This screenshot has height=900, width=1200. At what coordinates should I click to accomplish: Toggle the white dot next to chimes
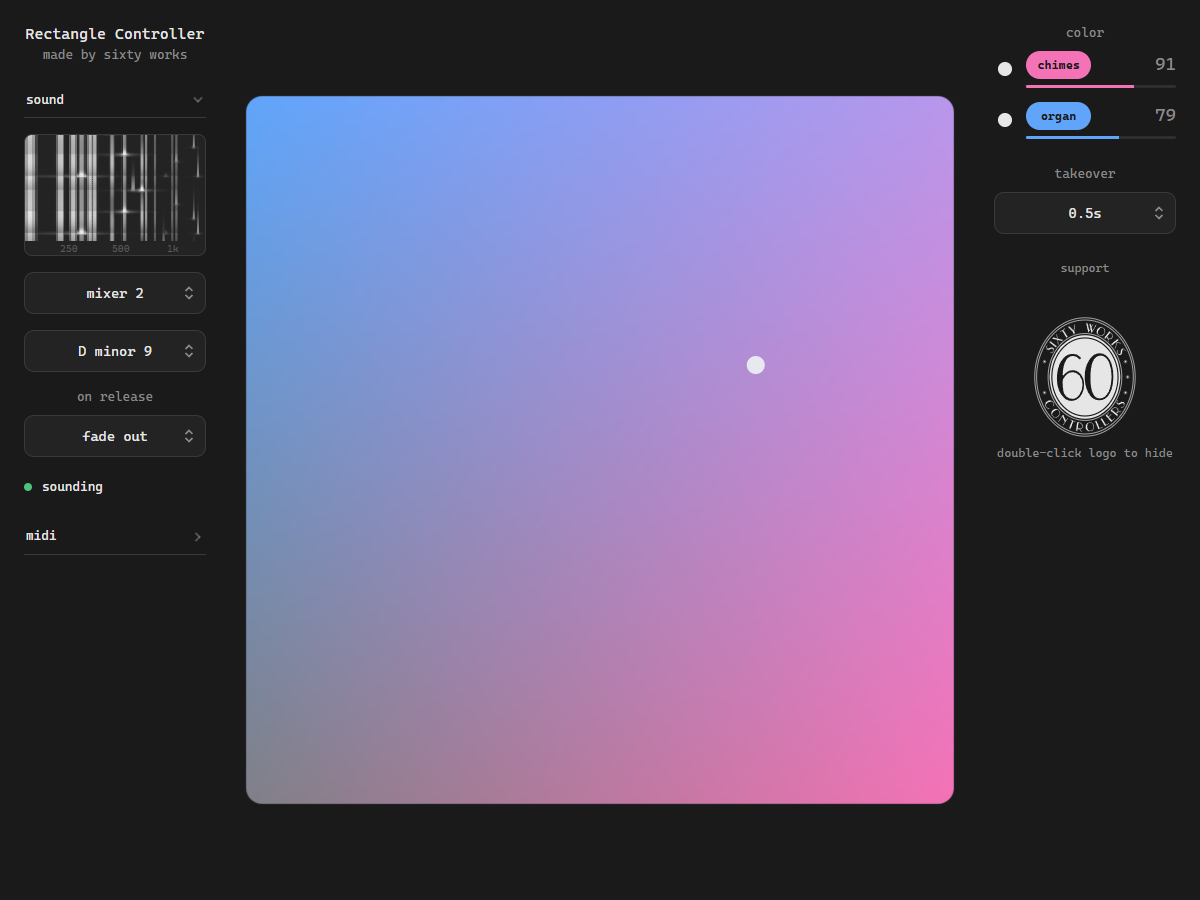point(1005,69)
